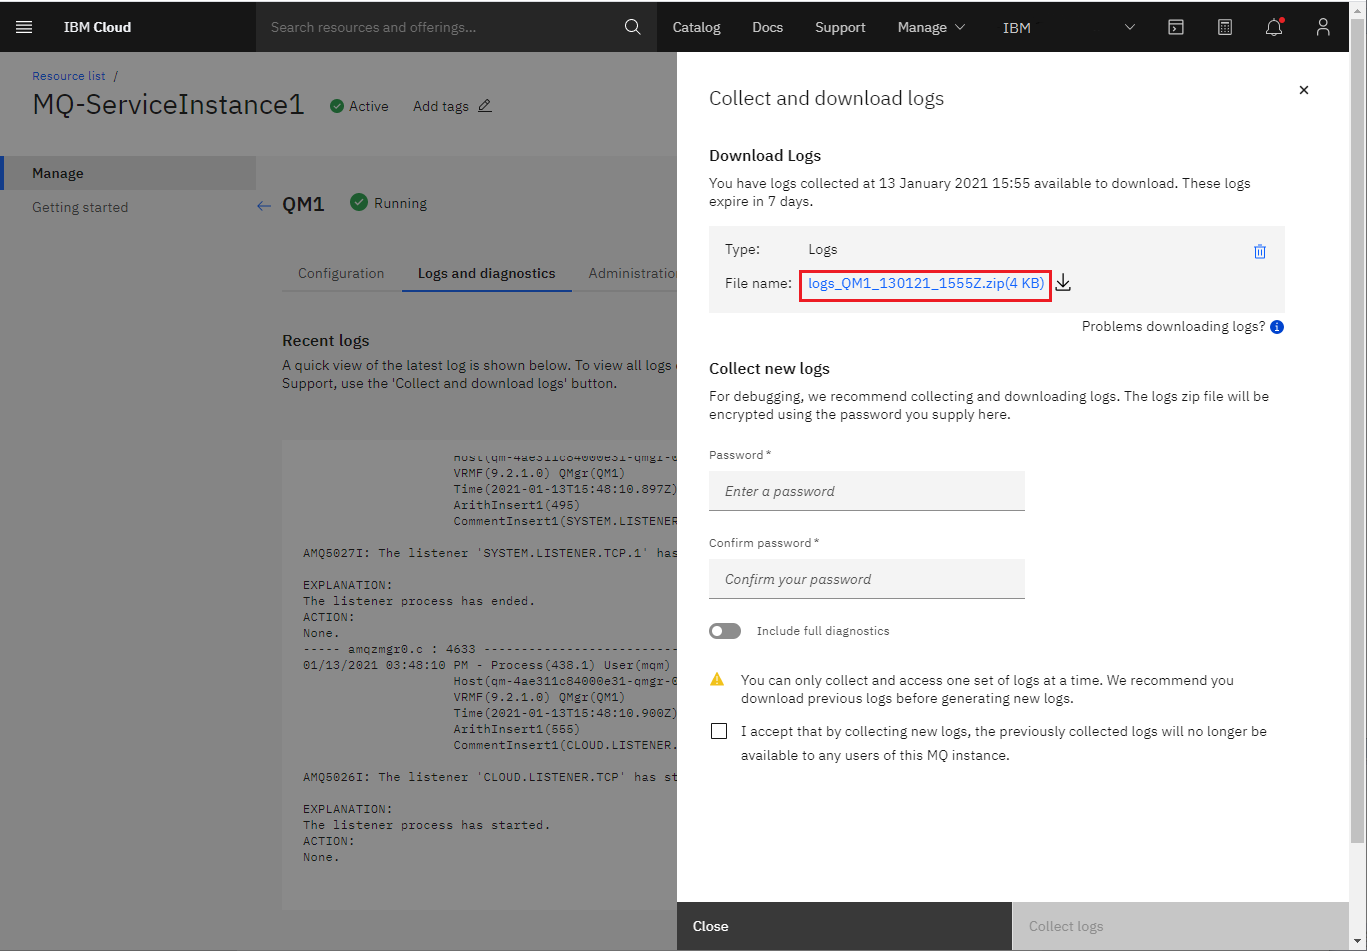The height and width of the screenshot is (951, 1367).
Task: Toggle Include full diagnostics switch
Action: 725,631
